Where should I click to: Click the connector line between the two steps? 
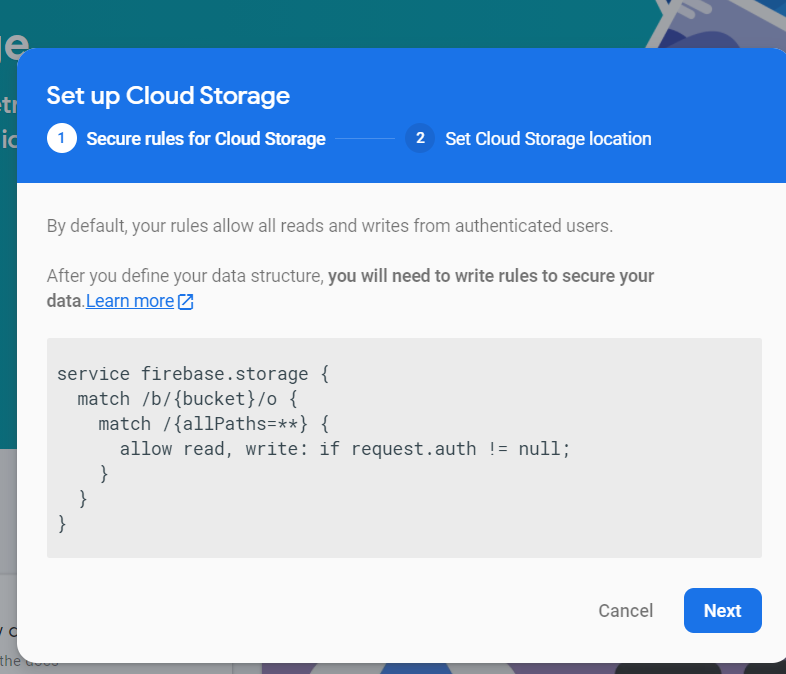(365, 139)
